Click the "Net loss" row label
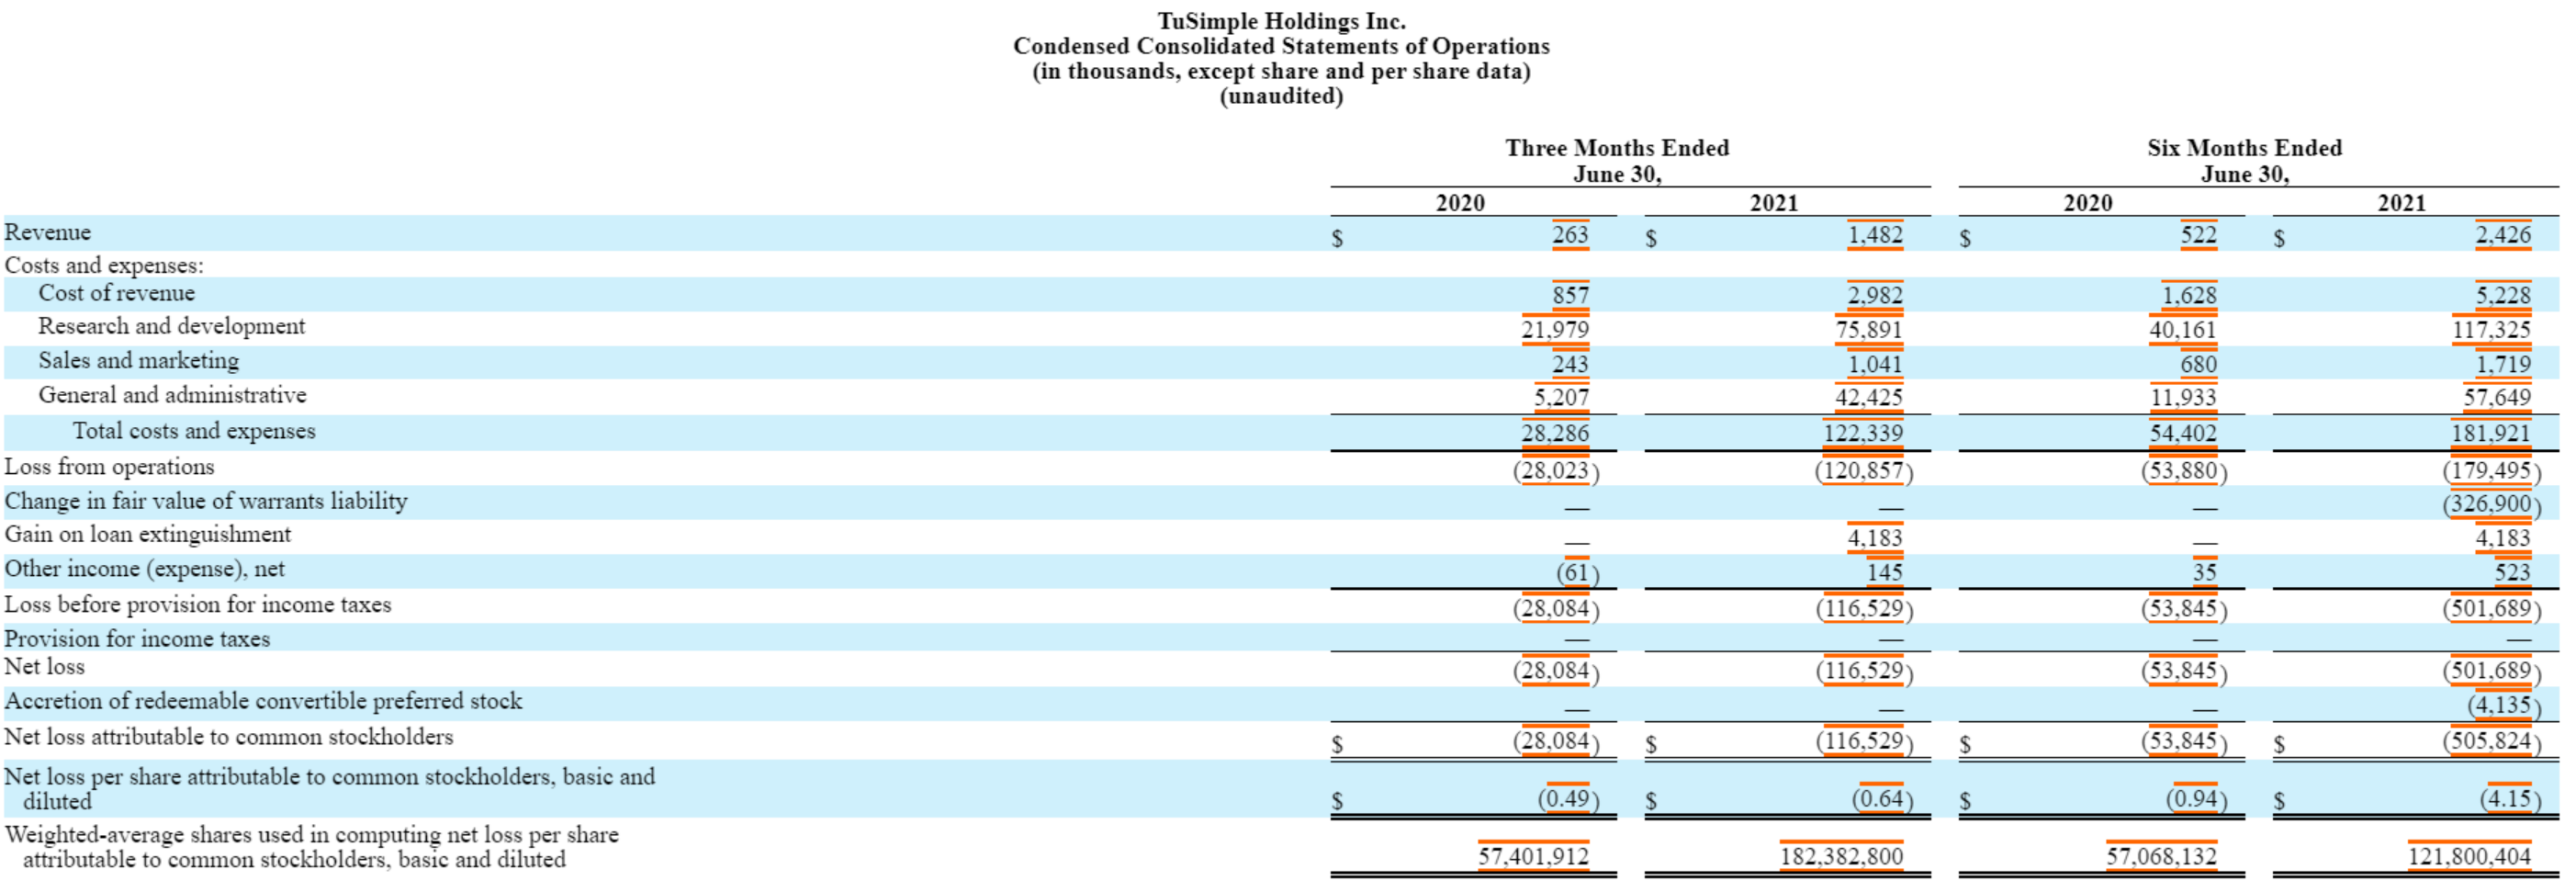The width and height of the screenshot is (2576, 892). 45,667
